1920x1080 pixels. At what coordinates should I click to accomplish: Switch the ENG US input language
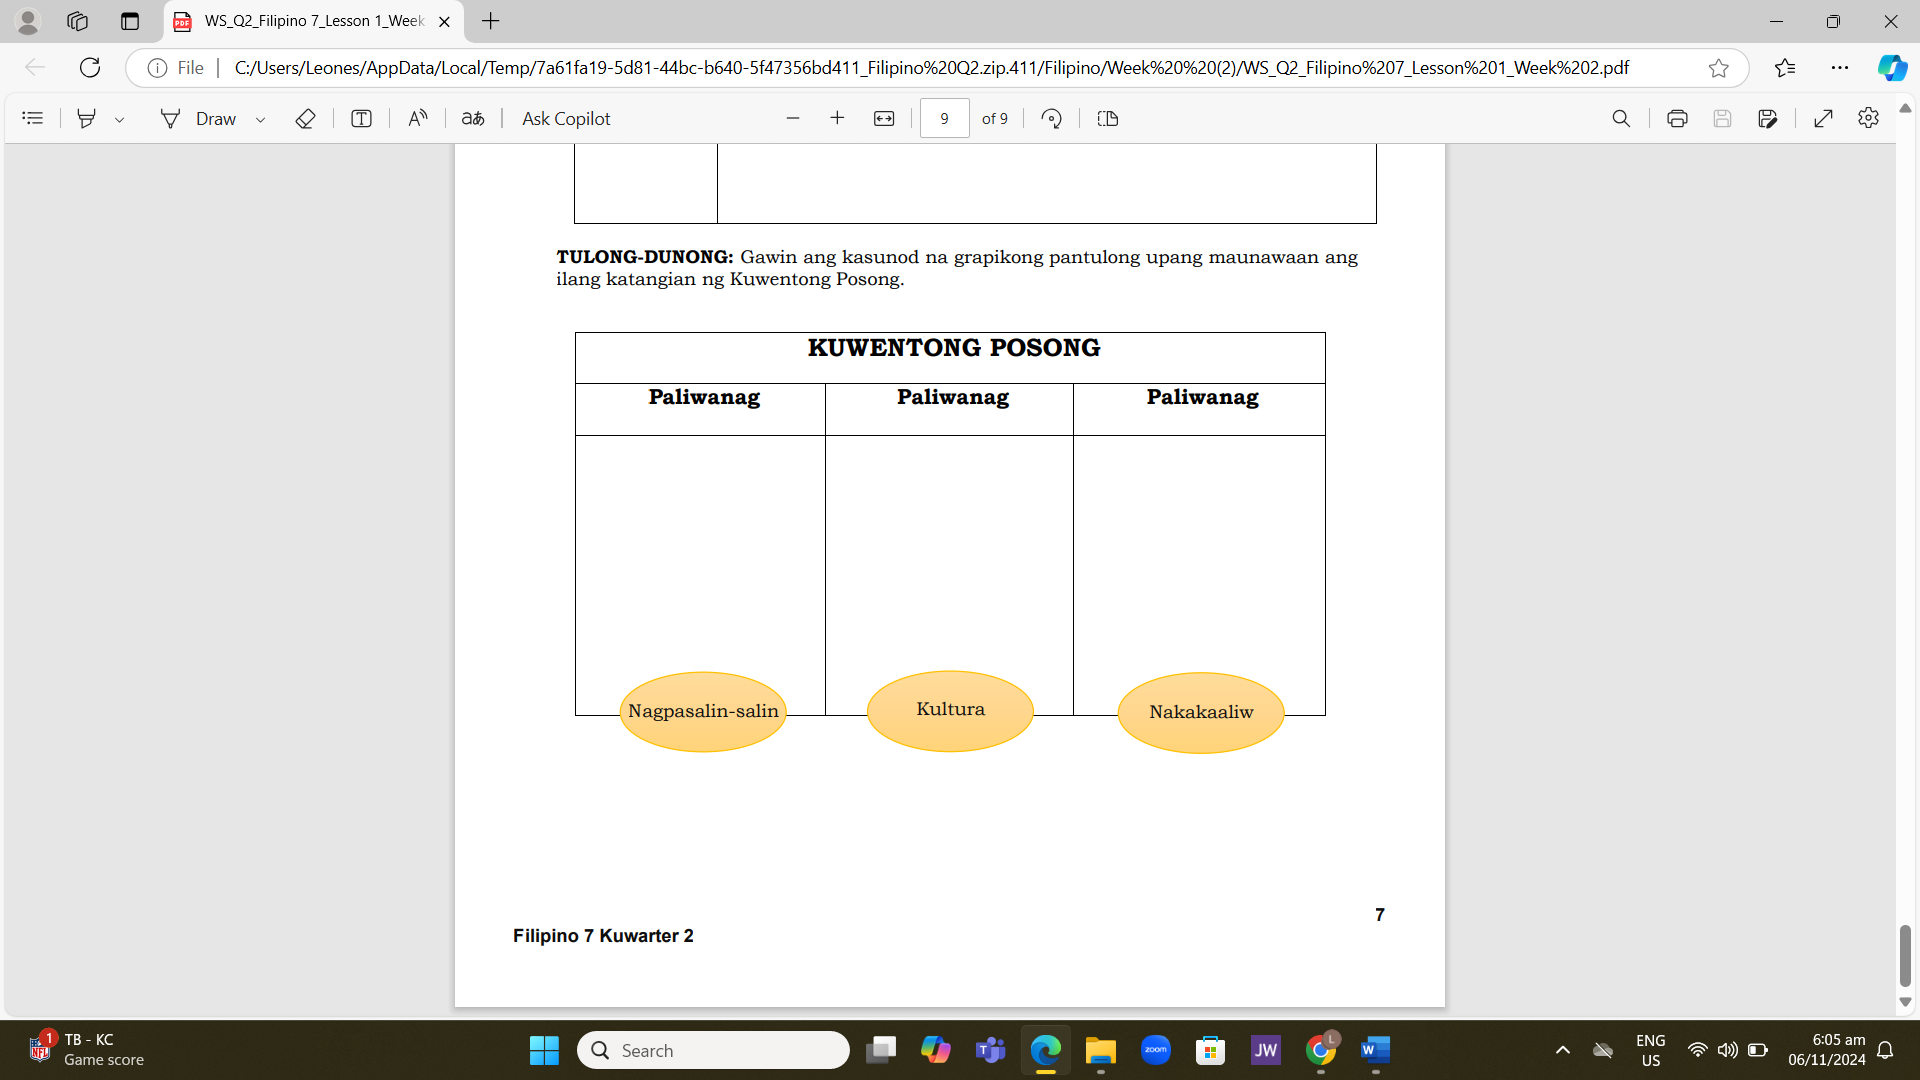tap(1651, 1050)
